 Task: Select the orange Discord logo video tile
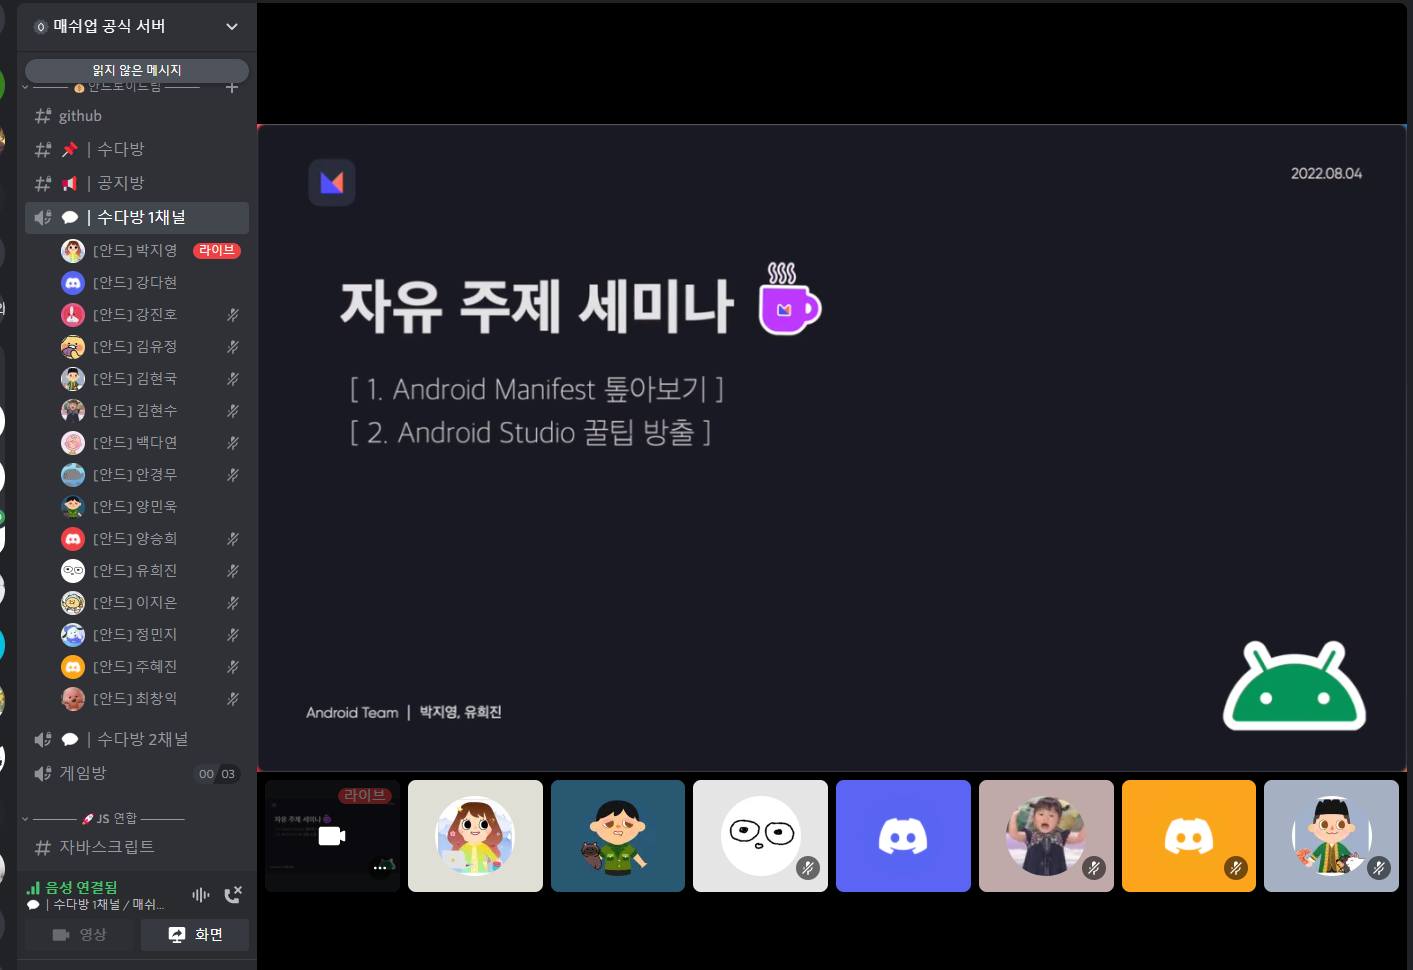click(x=1189, y=836)
